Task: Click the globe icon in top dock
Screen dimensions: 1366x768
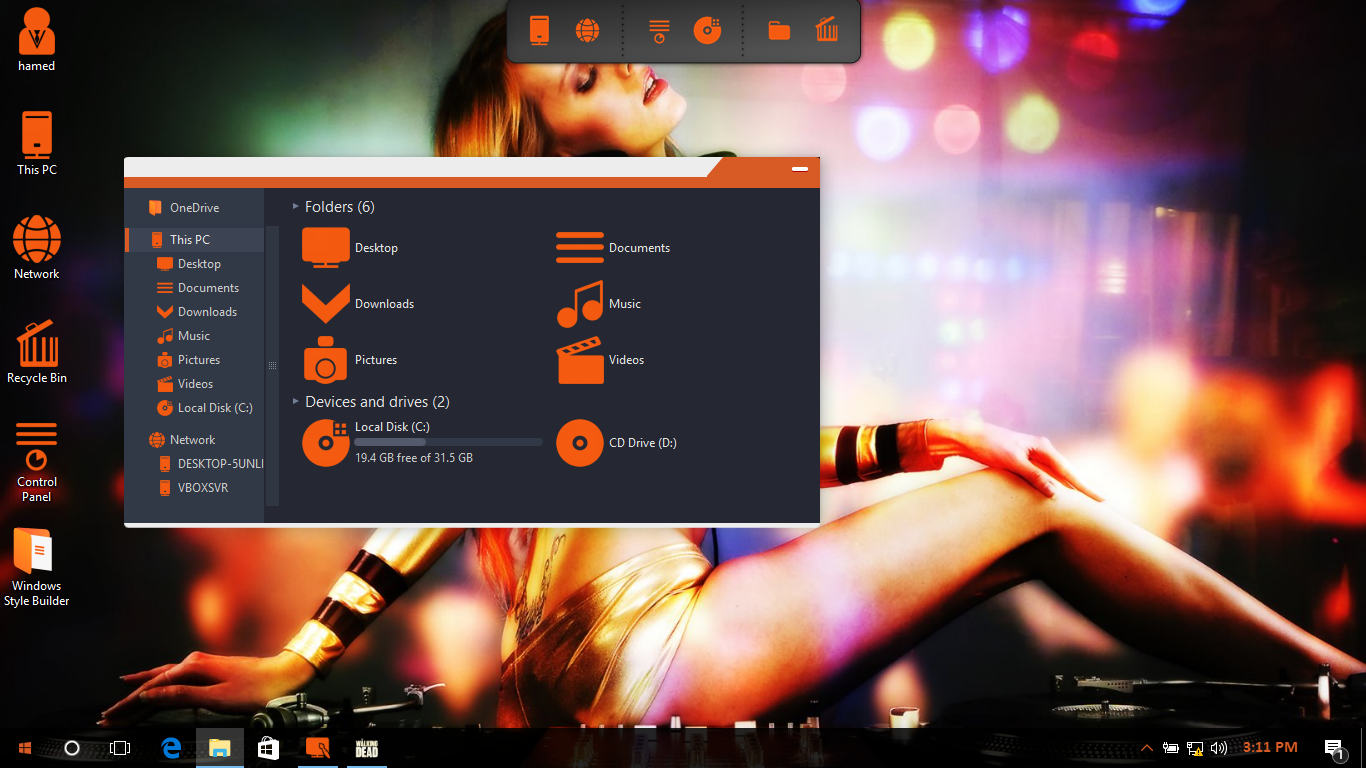Action: [587, 31]
